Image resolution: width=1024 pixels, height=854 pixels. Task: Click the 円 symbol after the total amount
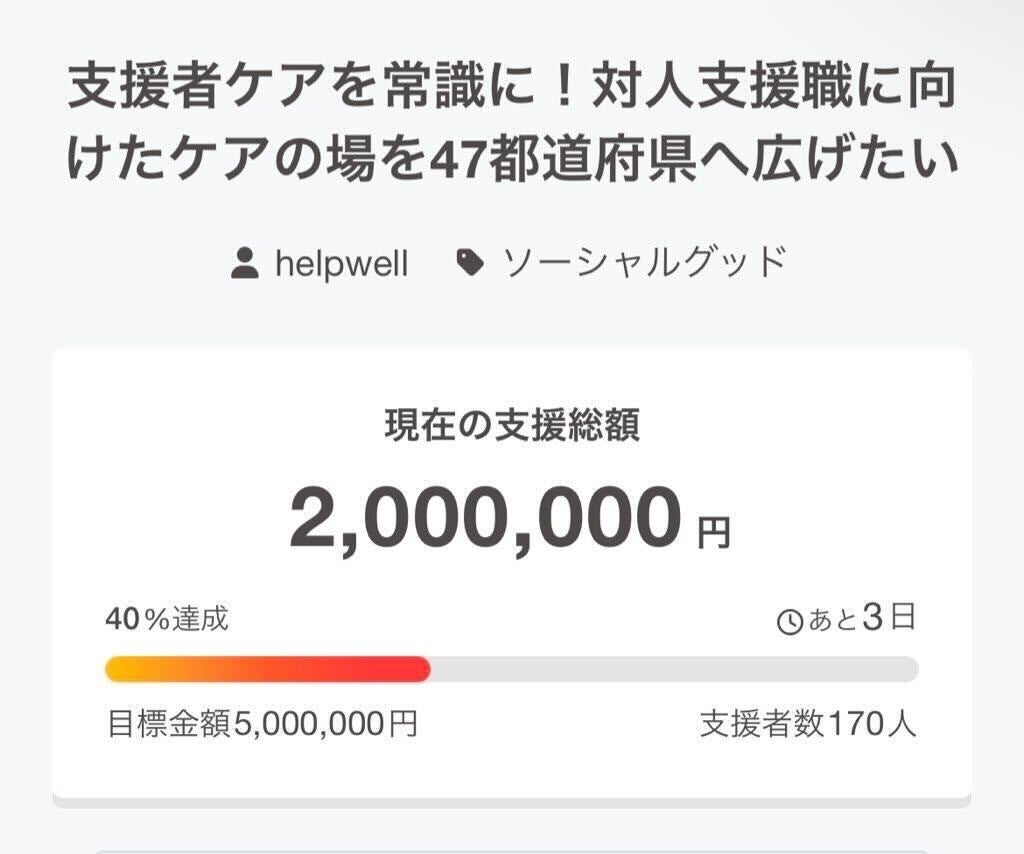[714, 533]
